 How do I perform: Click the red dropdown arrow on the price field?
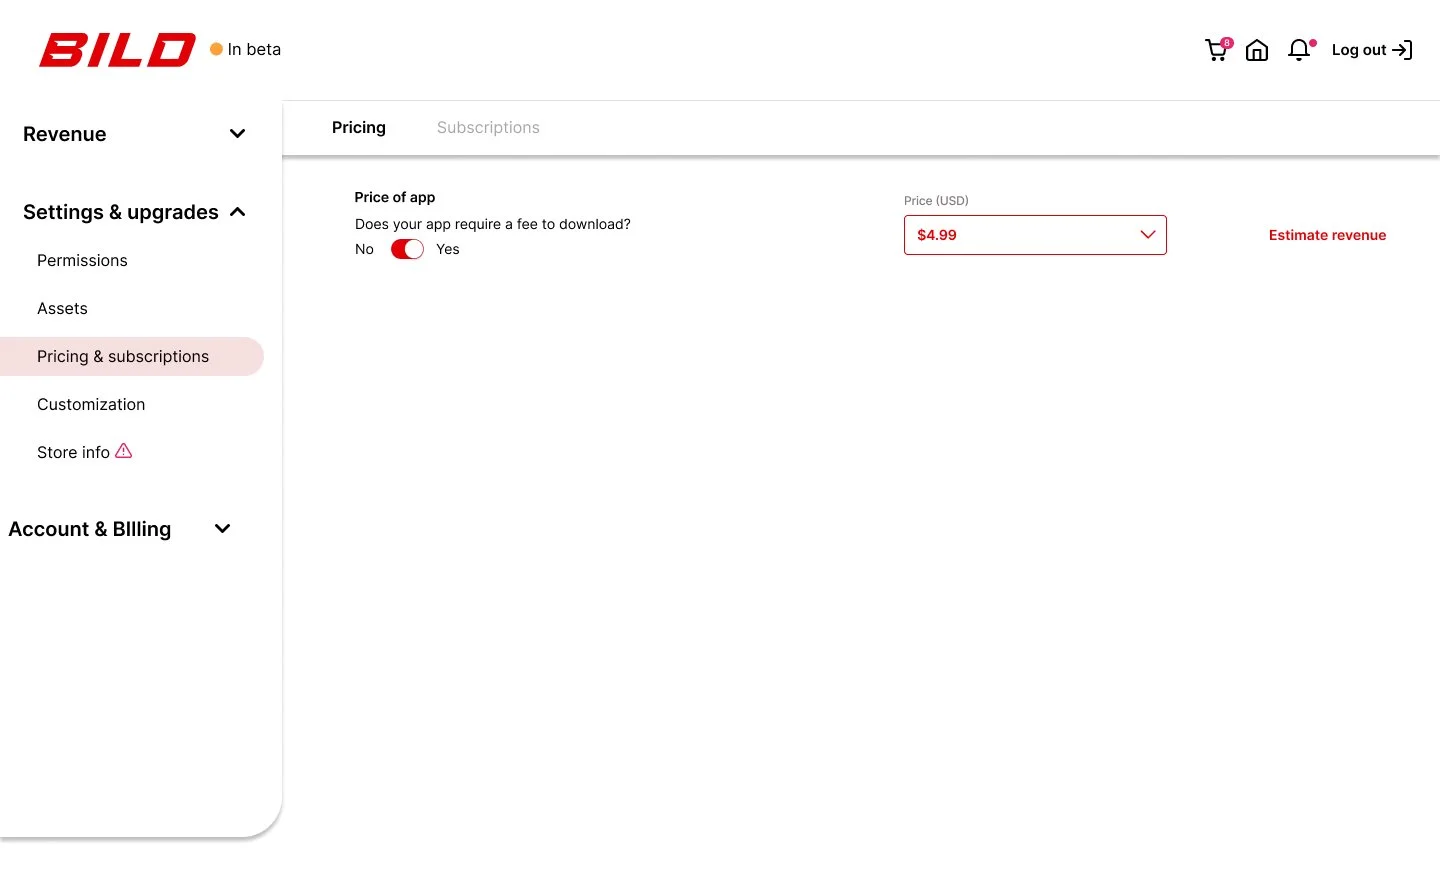click(1148, 235)
